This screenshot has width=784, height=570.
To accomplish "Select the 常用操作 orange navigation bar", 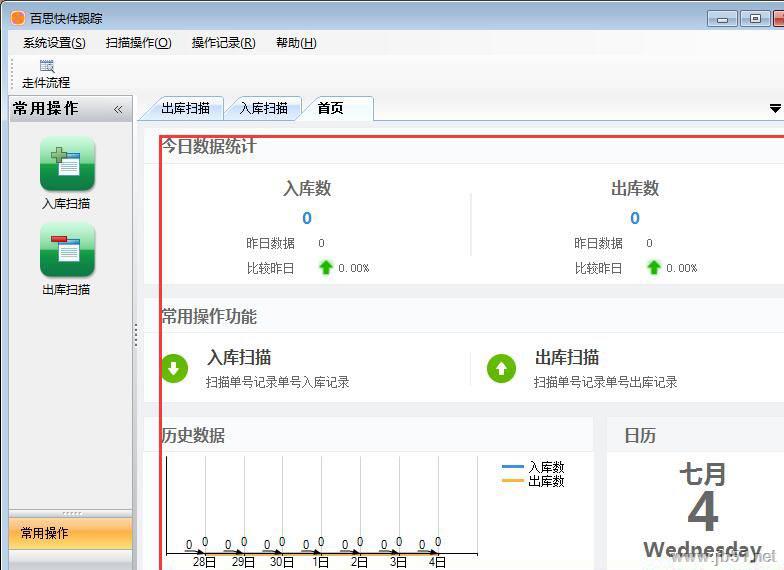I will [x=70, y=533].
